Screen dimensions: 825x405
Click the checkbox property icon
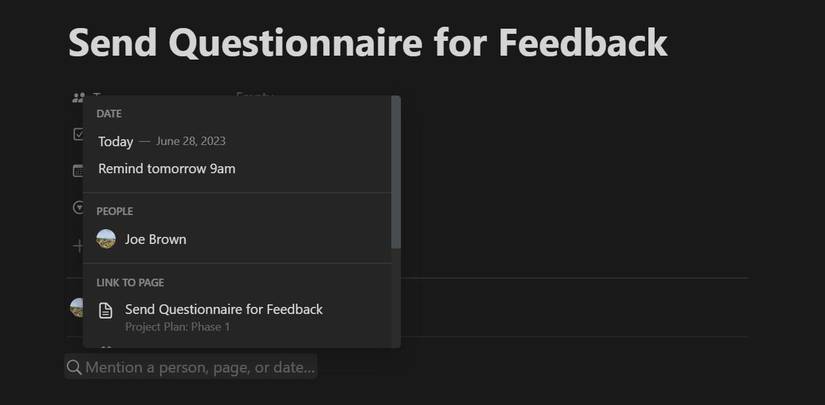(78, 134)
